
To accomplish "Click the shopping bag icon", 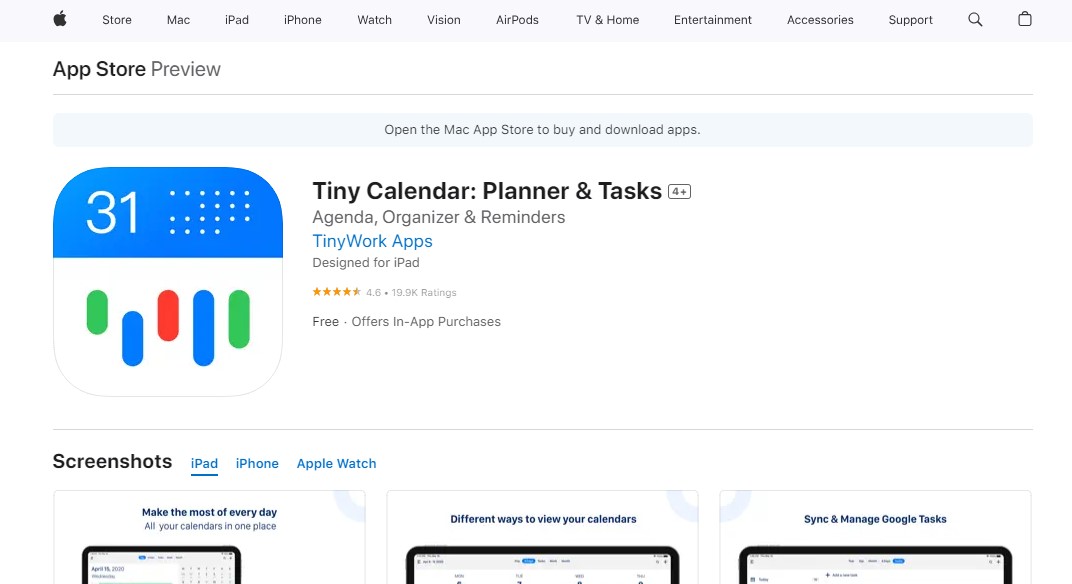I will [x=1024, y=19].
